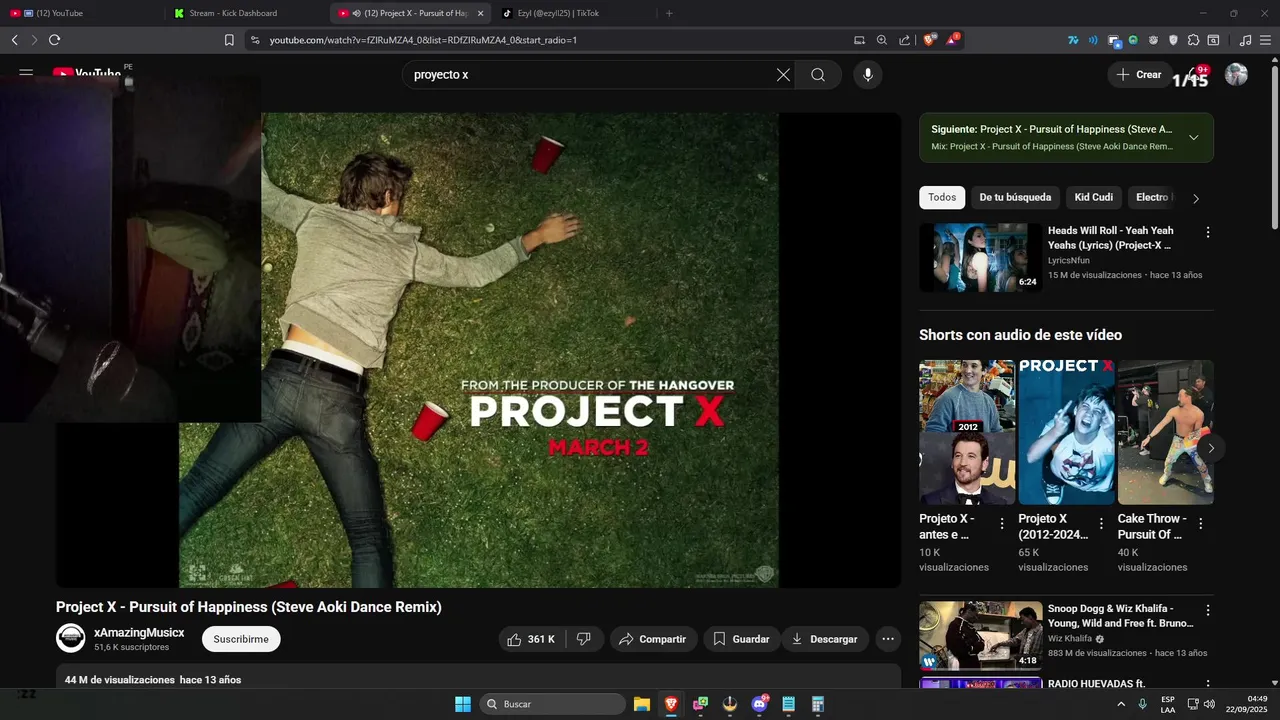Open xAmazingMusicx channel avatar
This screenshot has width=1280, height=720.
(71, 639)
